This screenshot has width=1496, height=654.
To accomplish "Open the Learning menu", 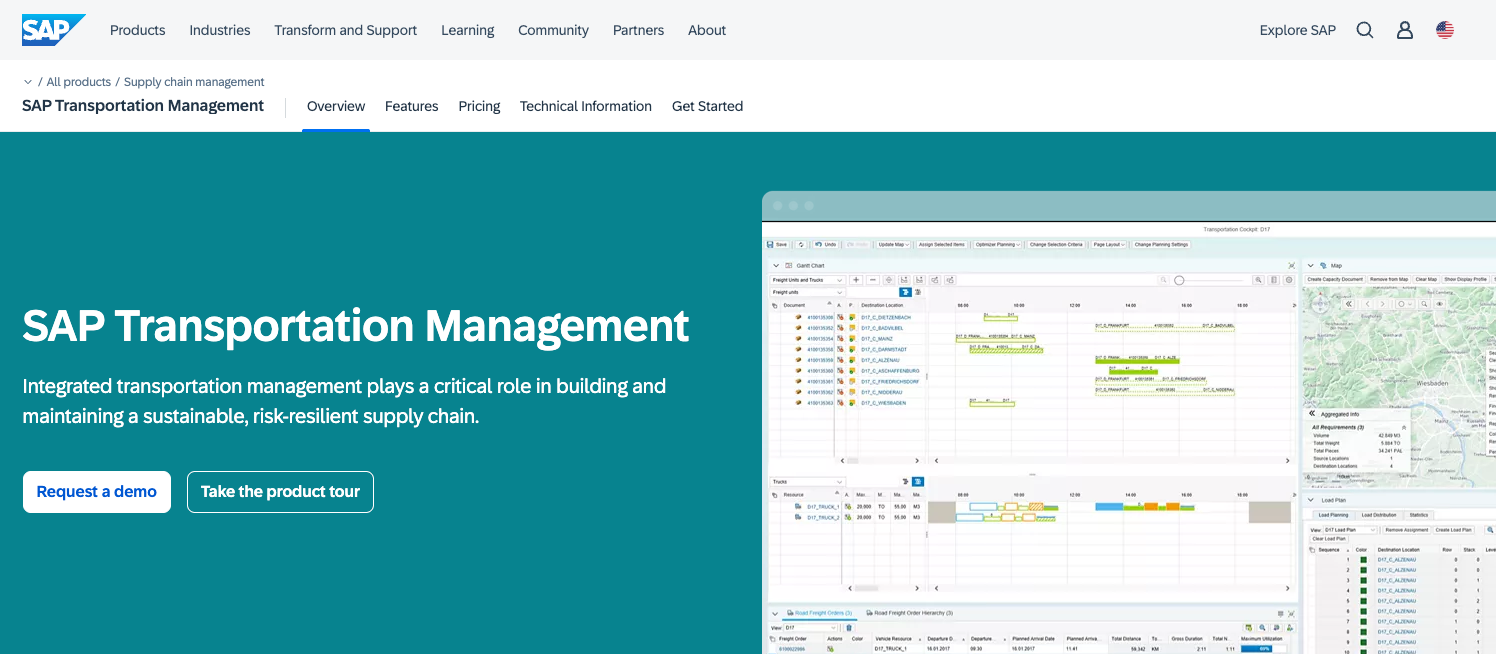I will pyautogui.click(x=468, y=30).
